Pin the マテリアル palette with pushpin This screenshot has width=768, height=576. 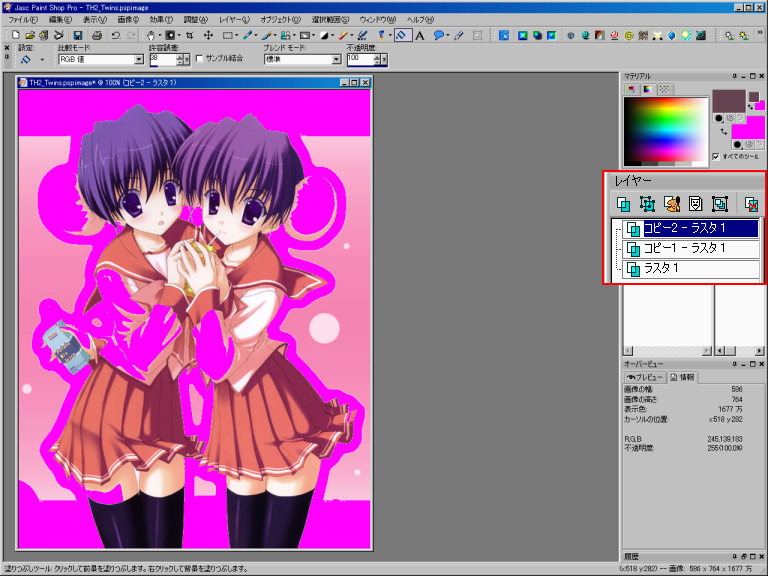click(735, 76)
